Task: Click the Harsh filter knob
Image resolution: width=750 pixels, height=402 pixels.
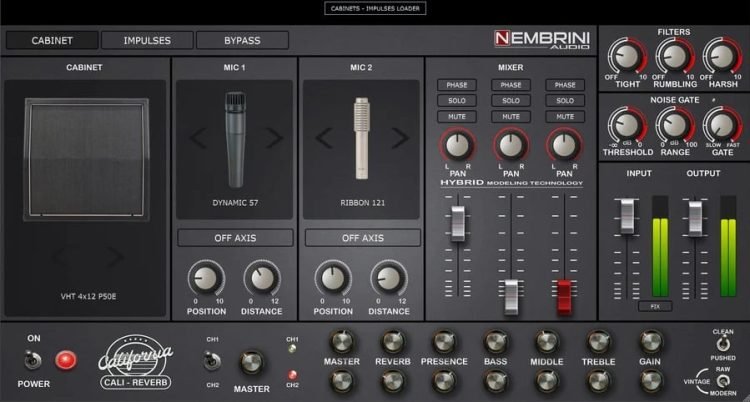Action: pos(721,55)
